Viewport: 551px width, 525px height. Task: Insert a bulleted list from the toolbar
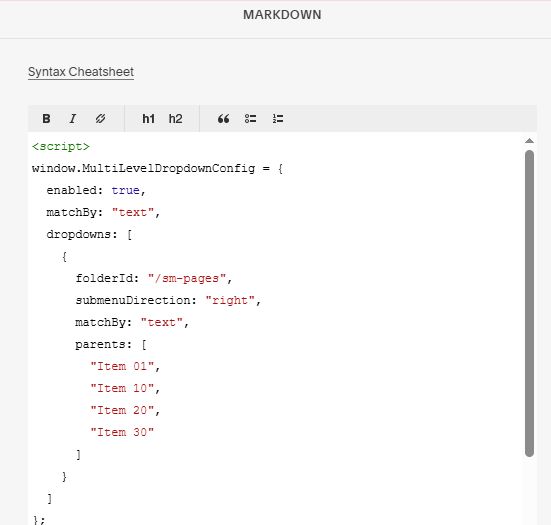coord(251,119)
